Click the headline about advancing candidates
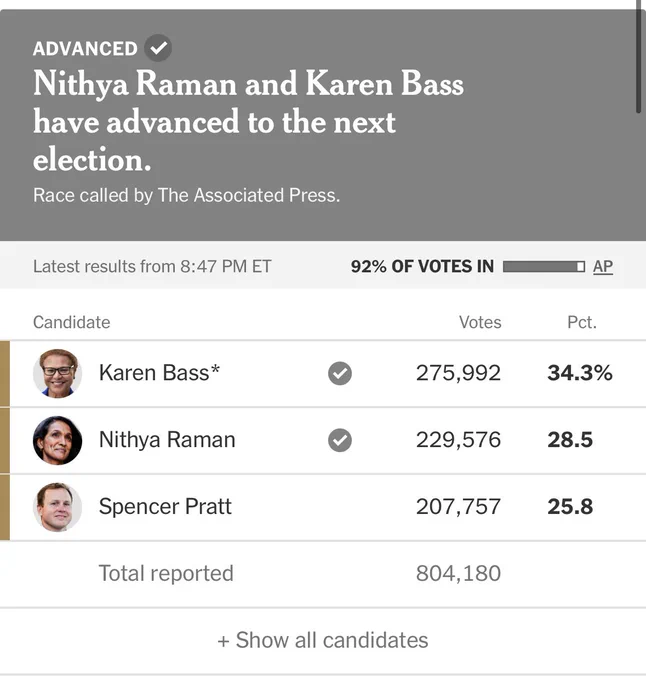Viewport: 646px width, 680px height. click(x=248, y=121)
